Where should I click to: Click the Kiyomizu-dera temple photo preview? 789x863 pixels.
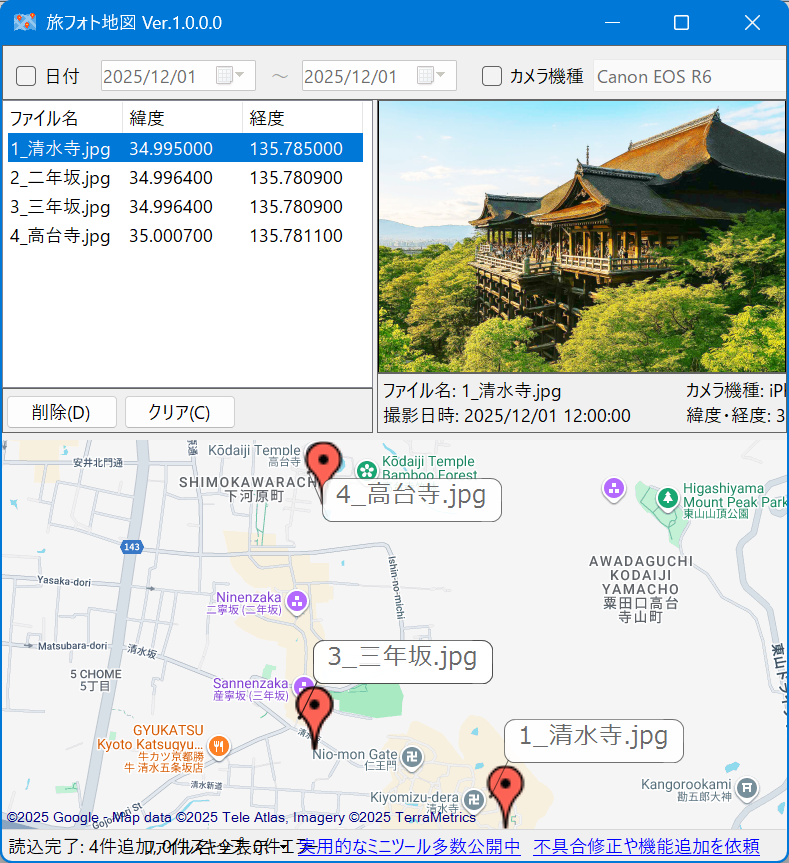(582, 237)
